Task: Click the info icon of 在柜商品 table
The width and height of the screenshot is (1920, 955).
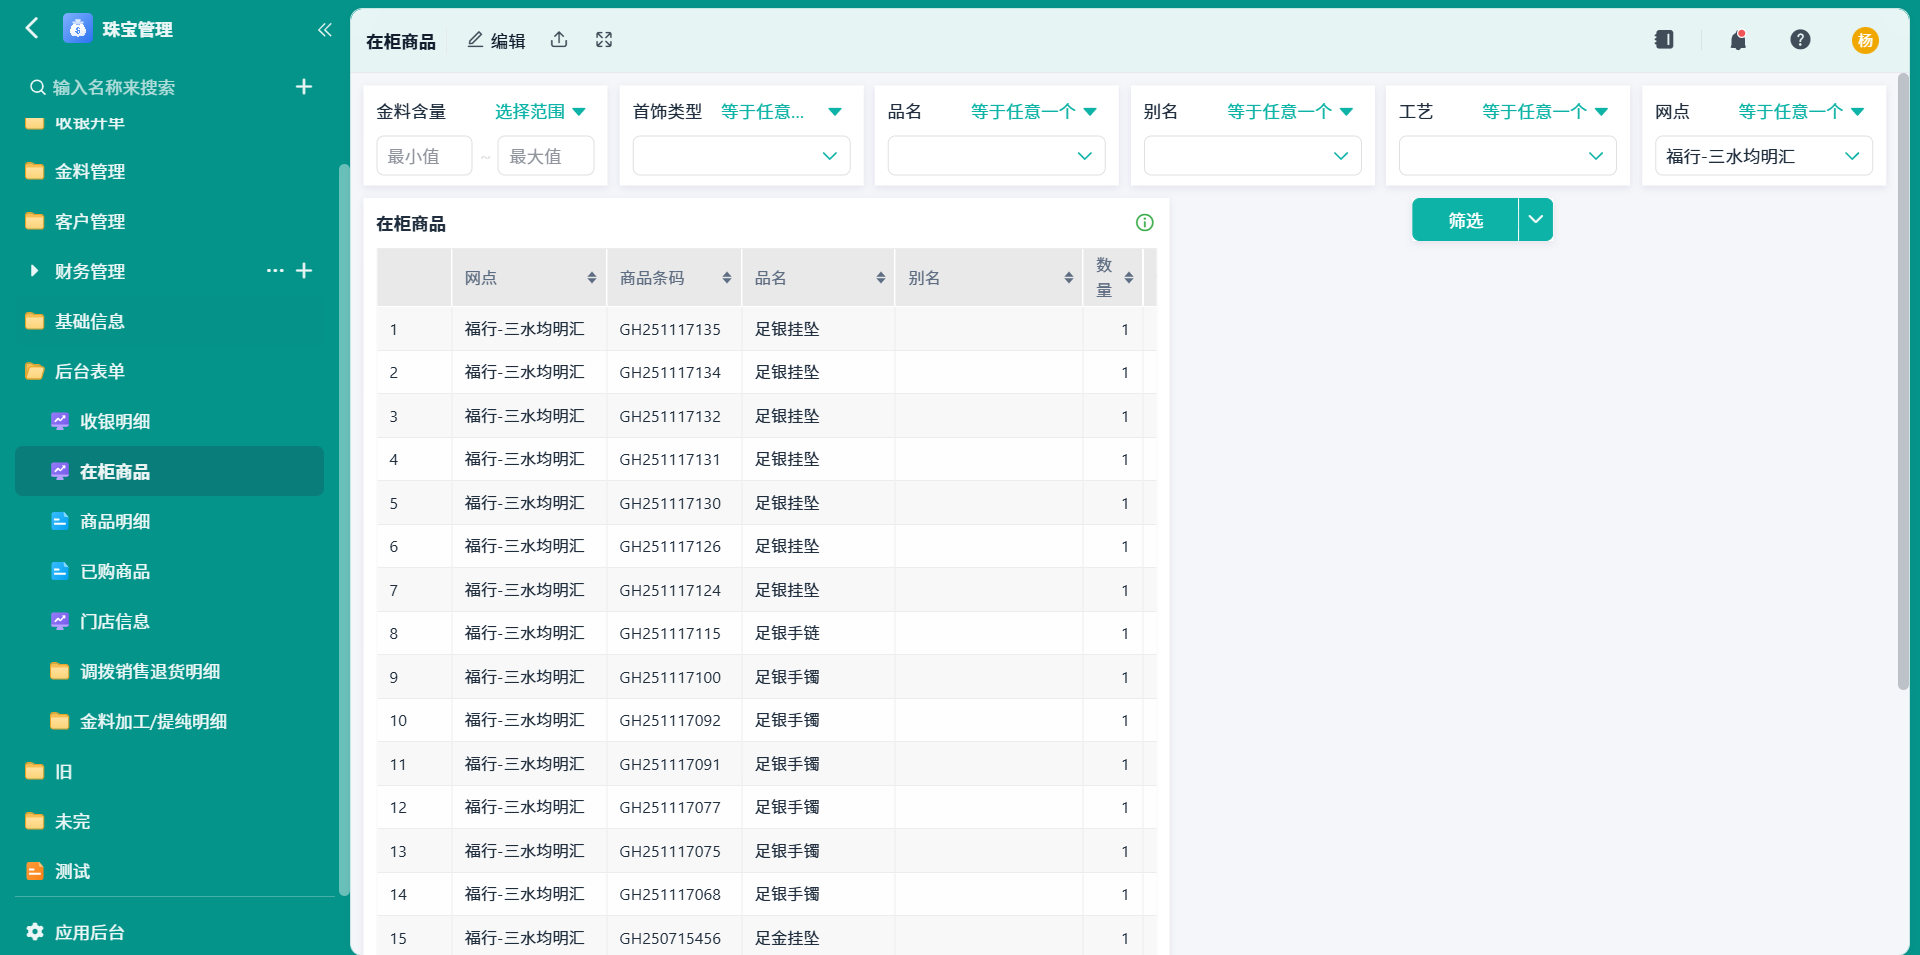Action: point(1145,222)
